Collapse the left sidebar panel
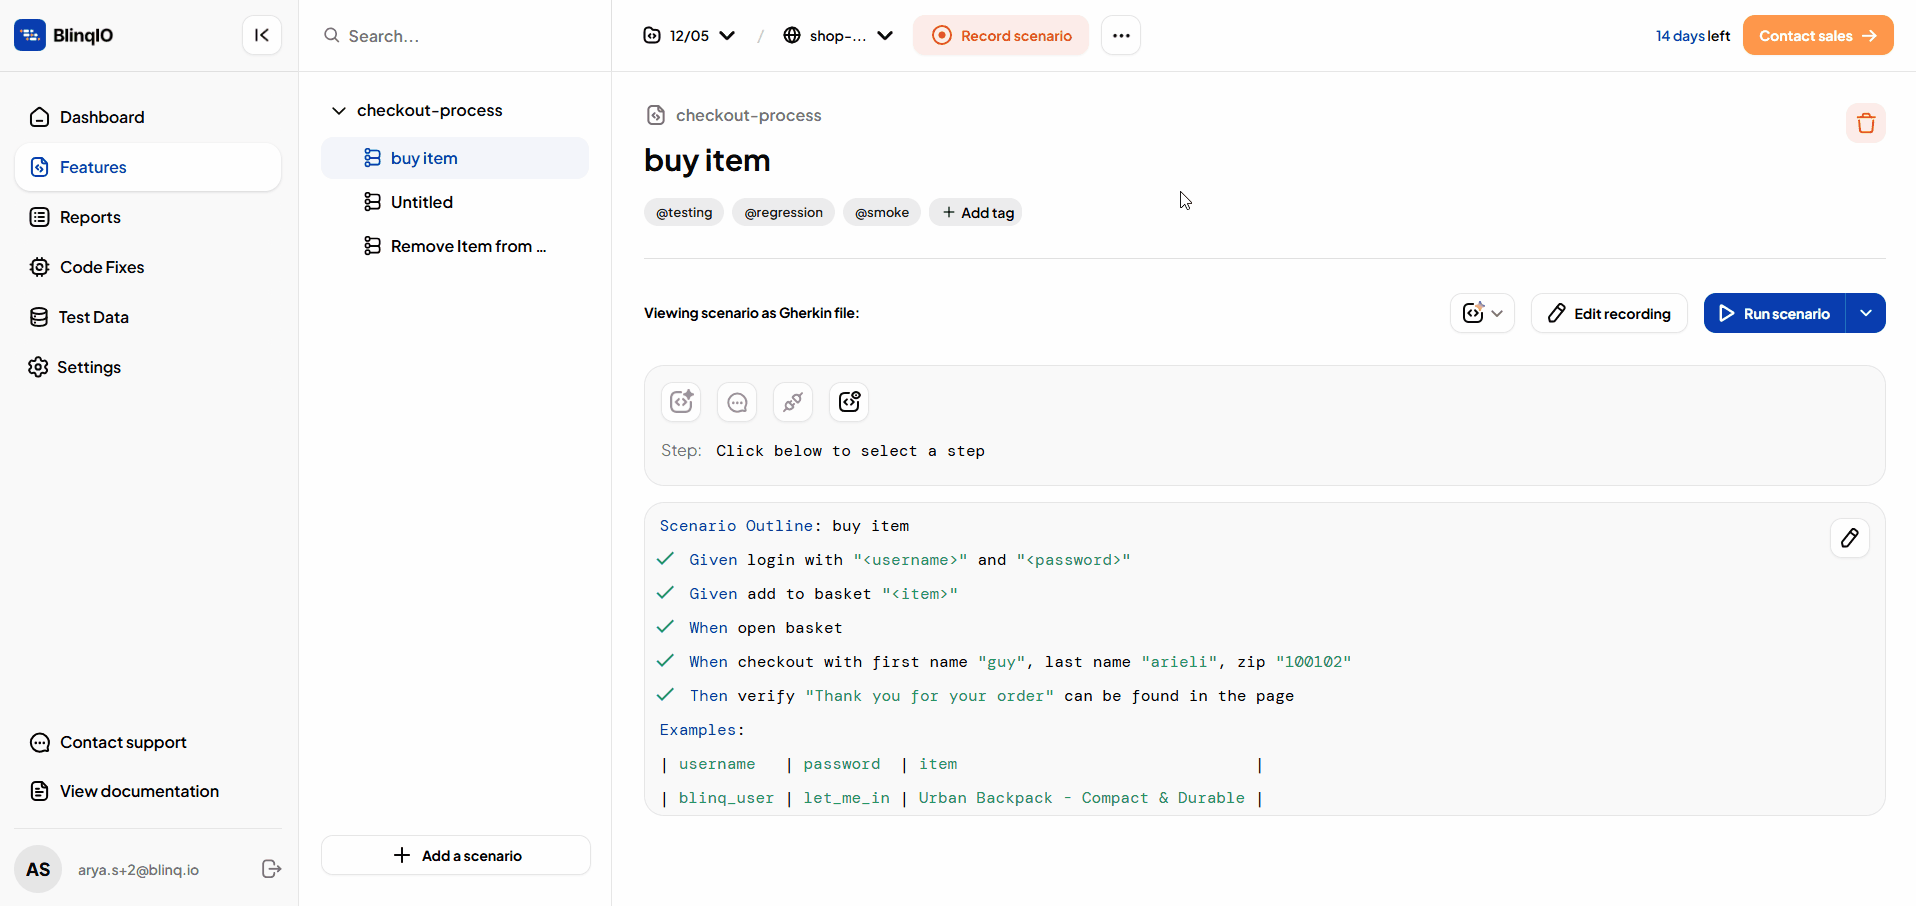The height and width of the screenshot is (906, 1916). (261, 35)
